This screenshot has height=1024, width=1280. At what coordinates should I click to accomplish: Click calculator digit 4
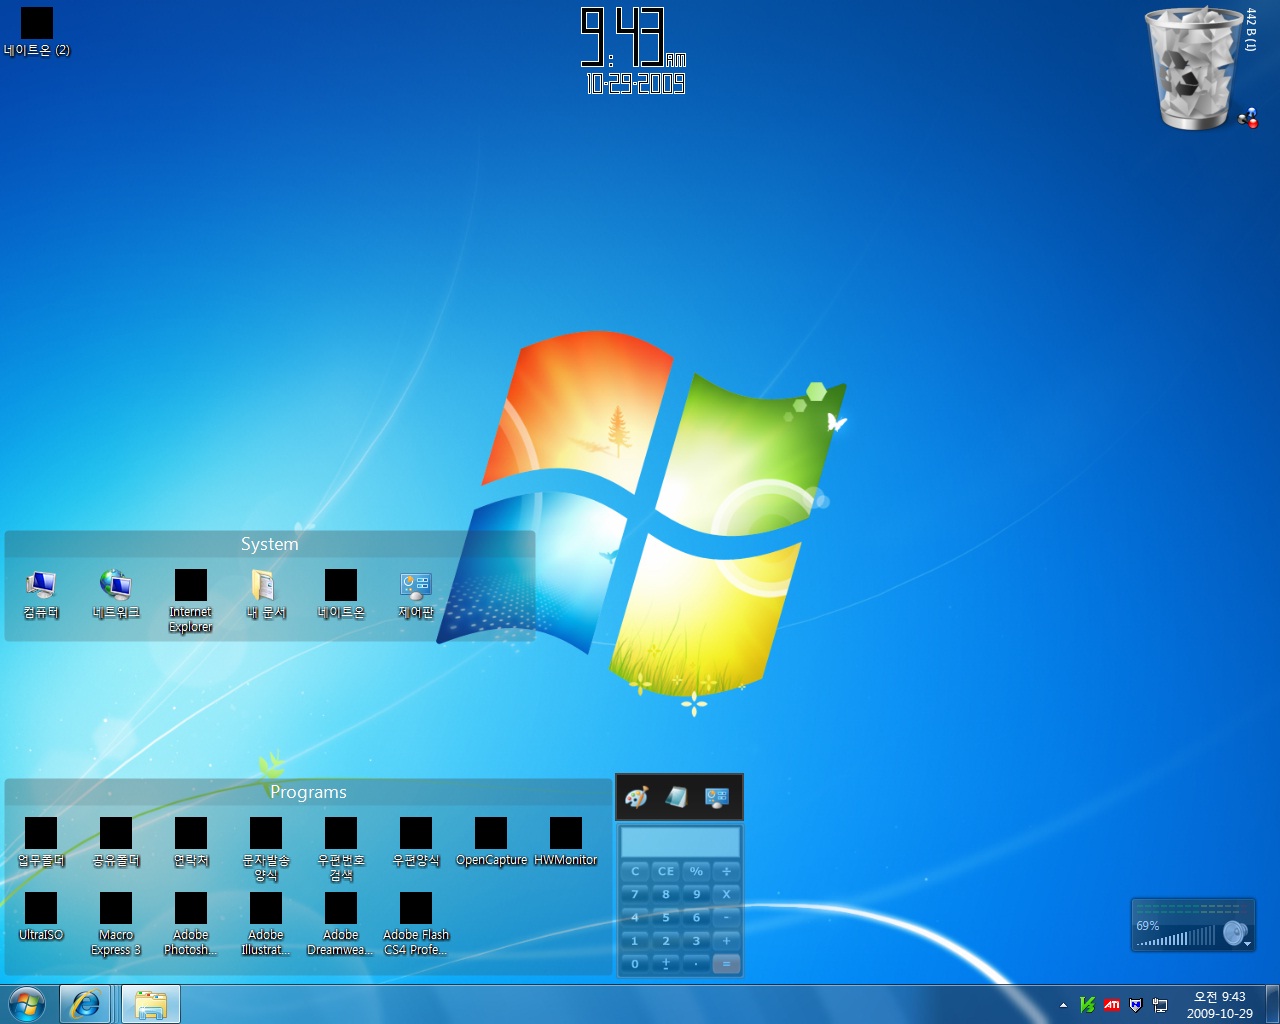pos(635,917)
